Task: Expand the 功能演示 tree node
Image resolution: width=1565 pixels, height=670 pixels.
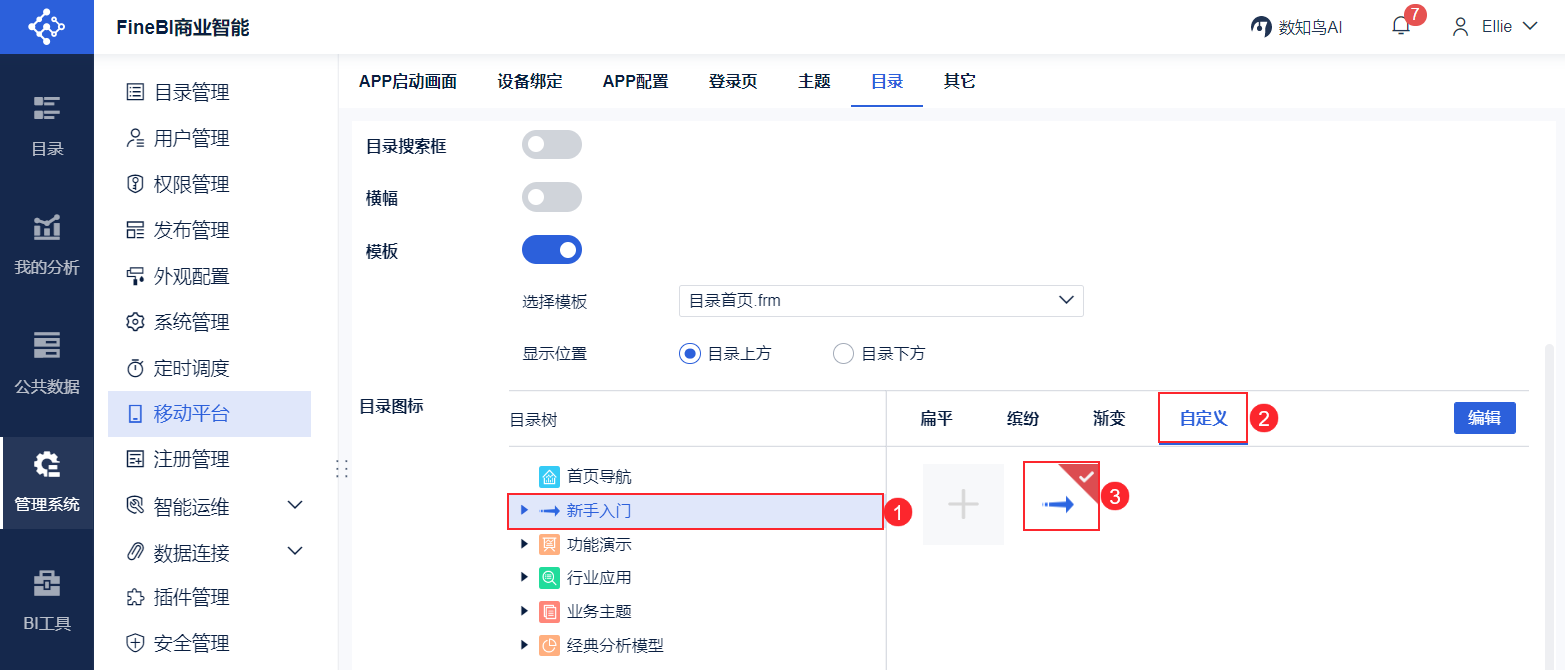Action: pyautogui.click(x=524, y=545)
